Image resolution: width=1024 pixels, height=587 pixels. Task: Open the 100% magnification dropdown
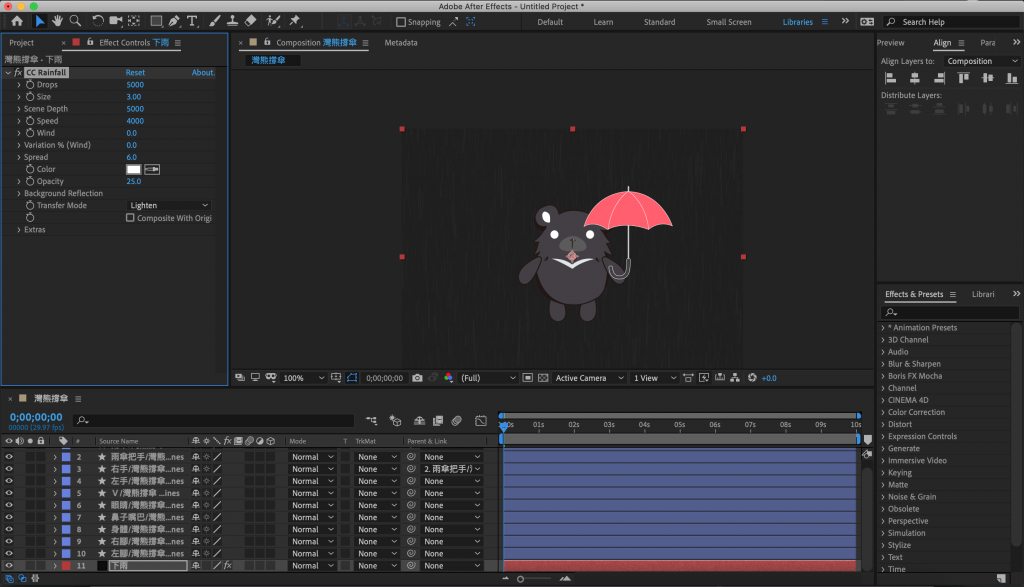[x=303, y=378]
